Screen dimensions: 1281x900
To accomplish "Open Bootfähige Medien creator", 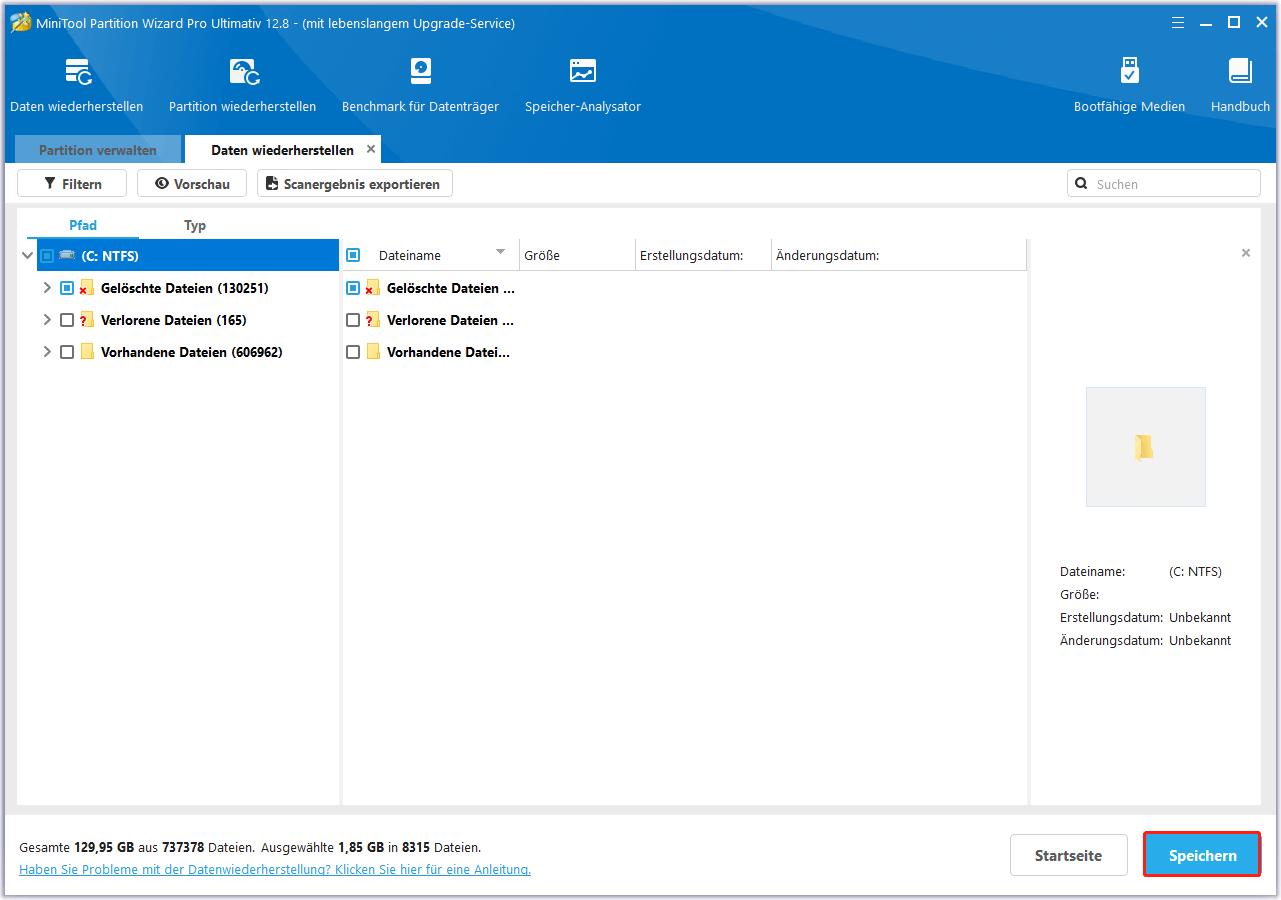I will click(x=1129, y=85).
